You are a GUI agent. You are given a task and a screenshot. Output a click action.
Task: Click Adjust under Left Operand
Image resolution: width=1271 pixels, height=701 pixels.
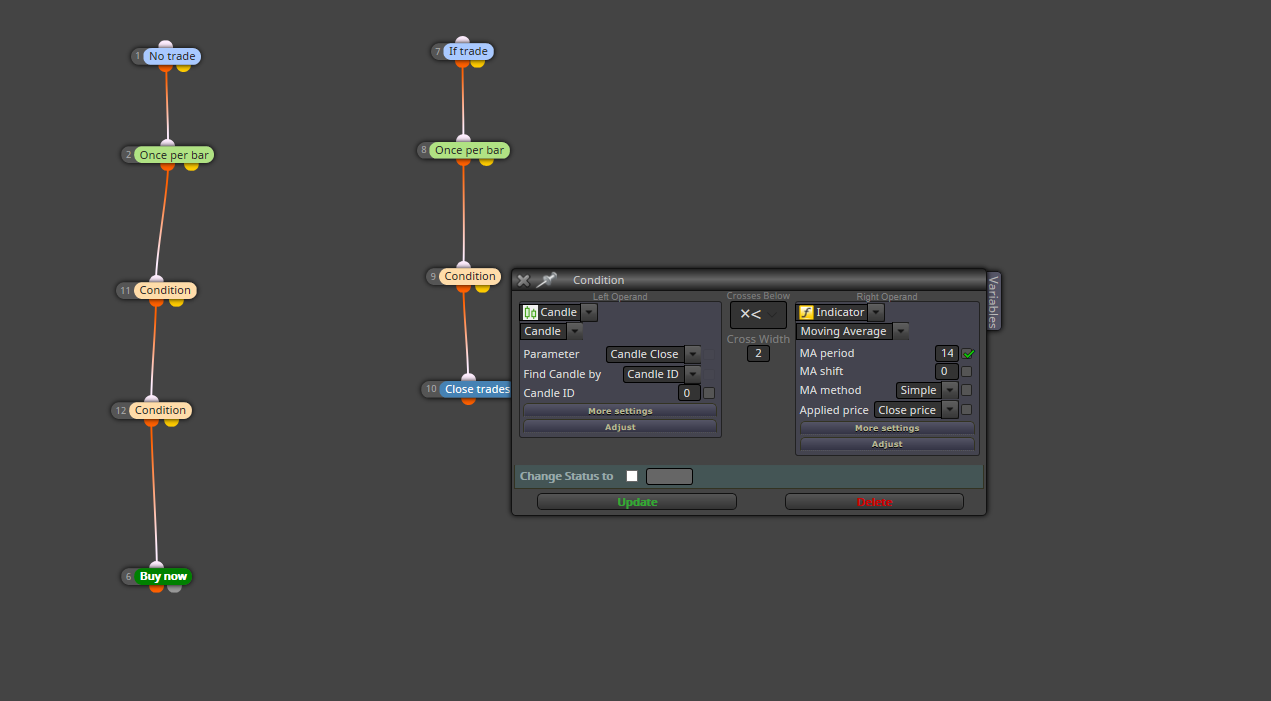click(x=620, y=427)
